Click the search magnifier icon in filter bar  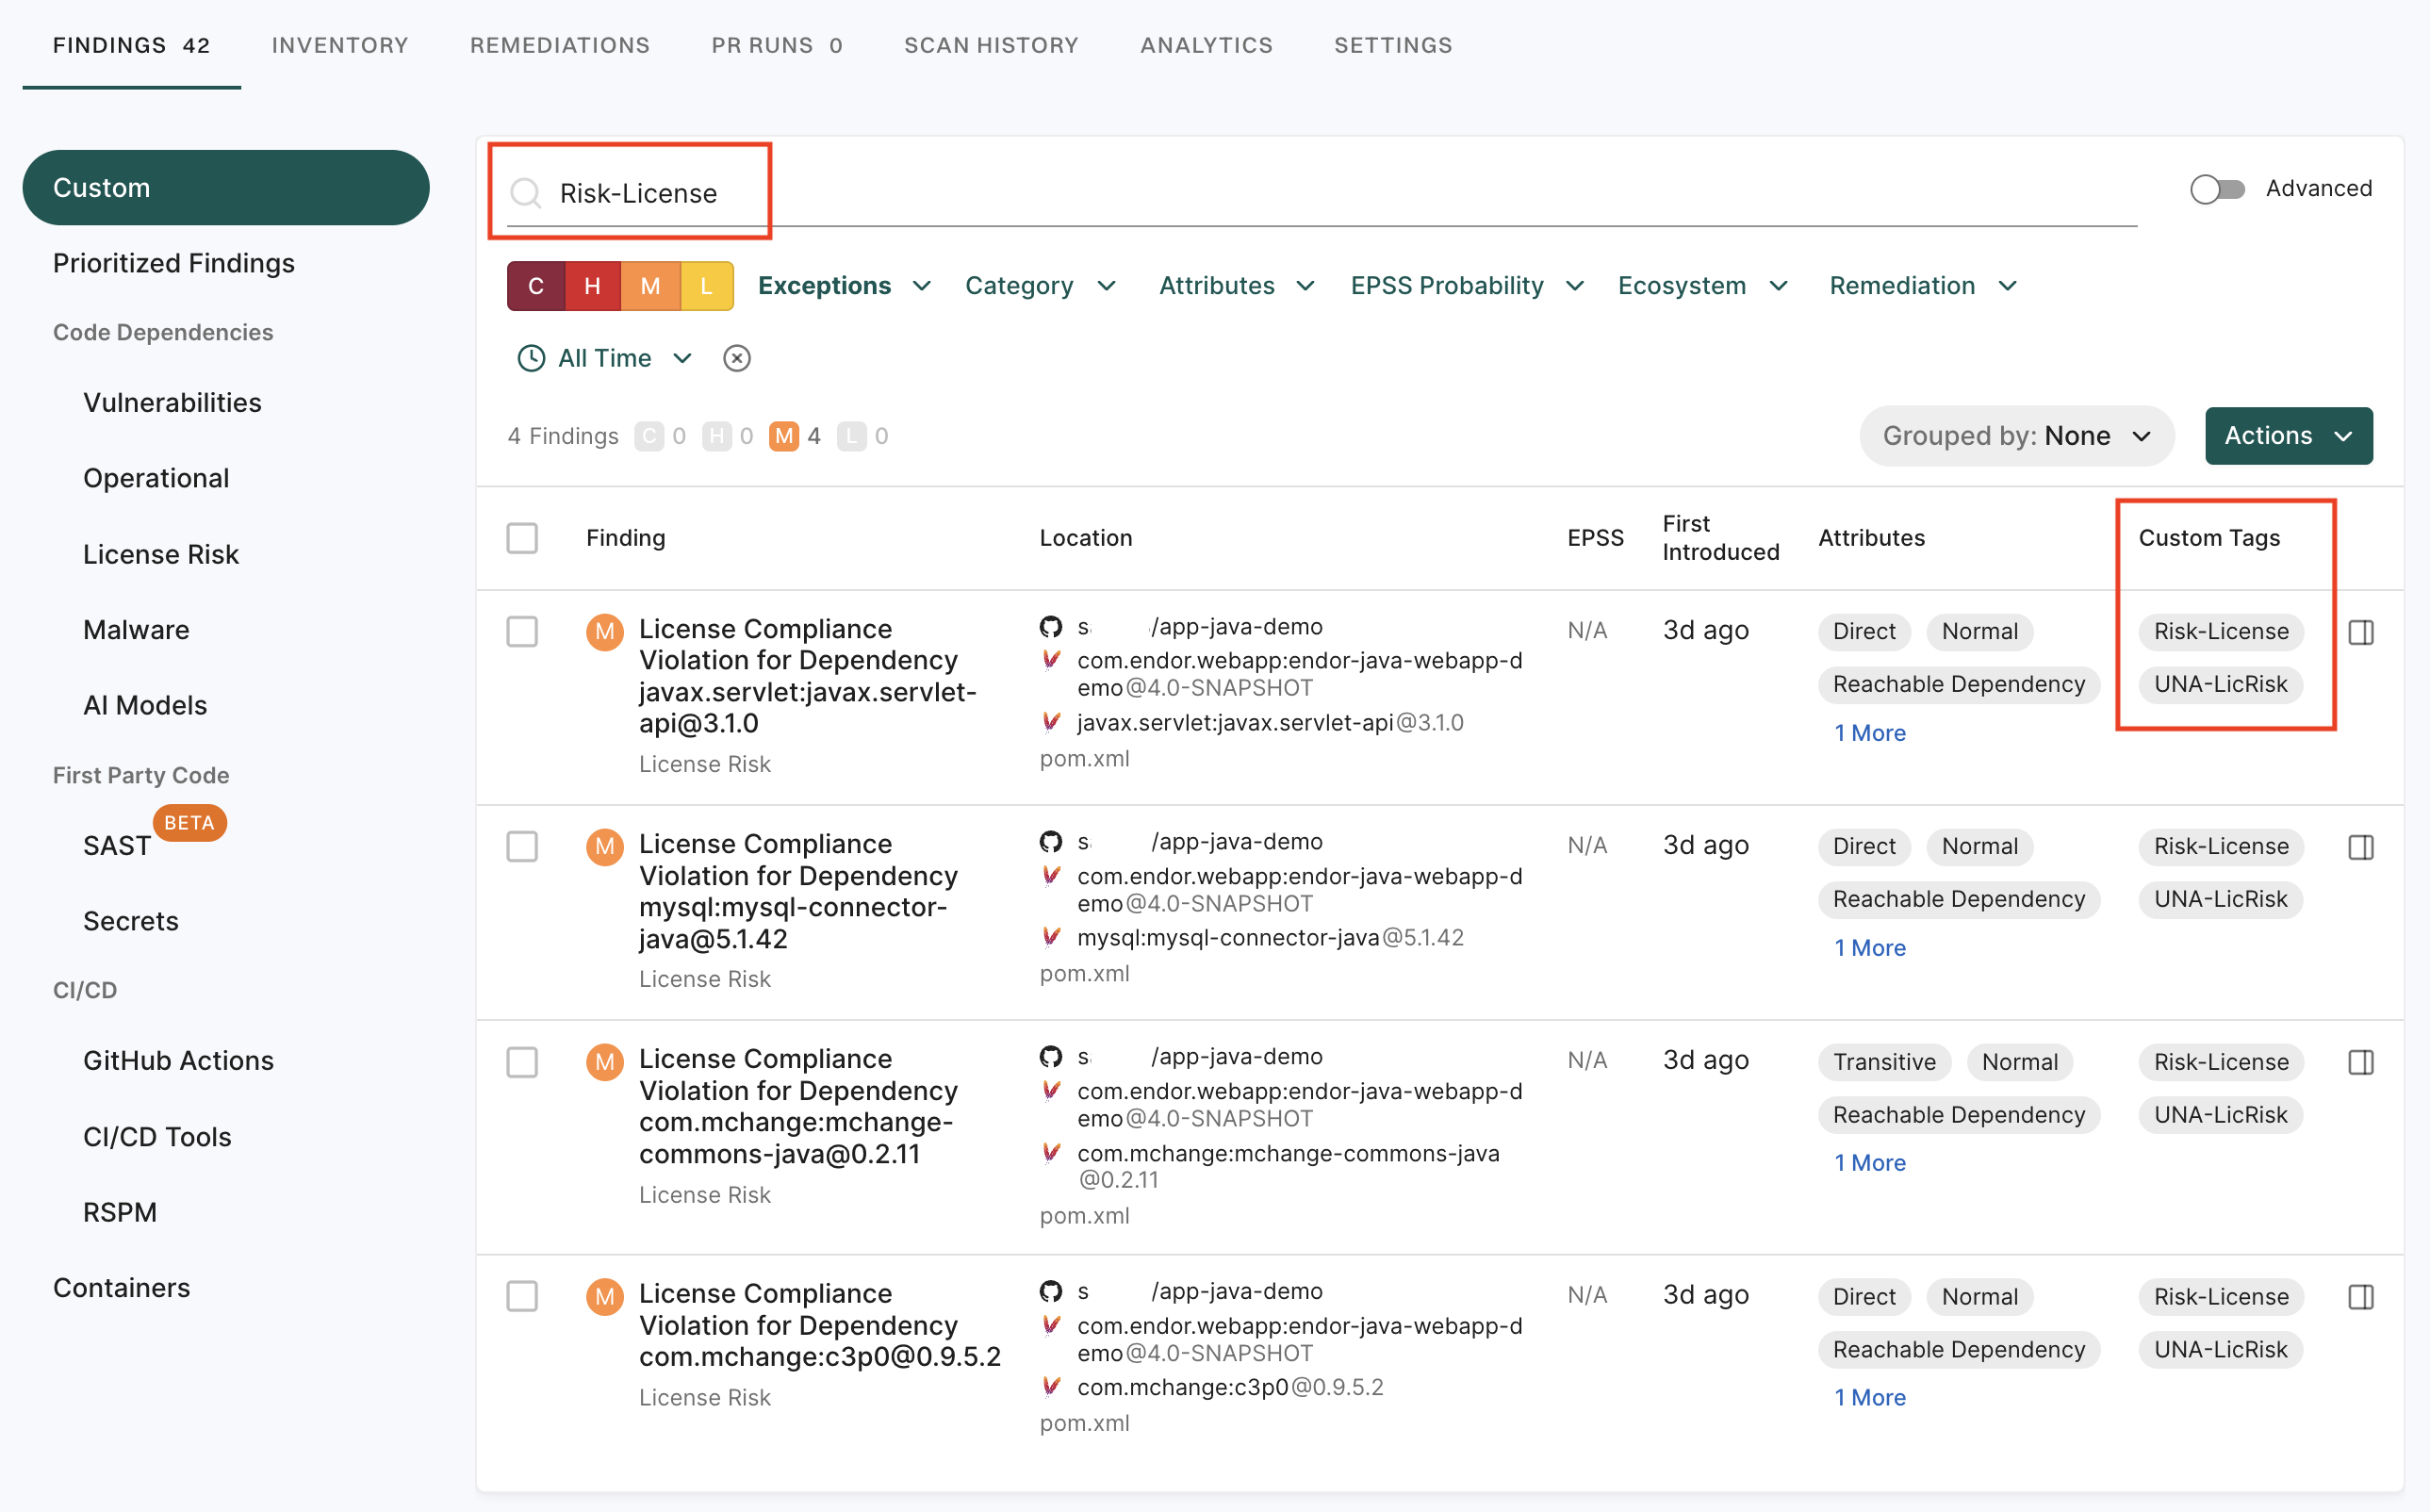tap(526, 189)
